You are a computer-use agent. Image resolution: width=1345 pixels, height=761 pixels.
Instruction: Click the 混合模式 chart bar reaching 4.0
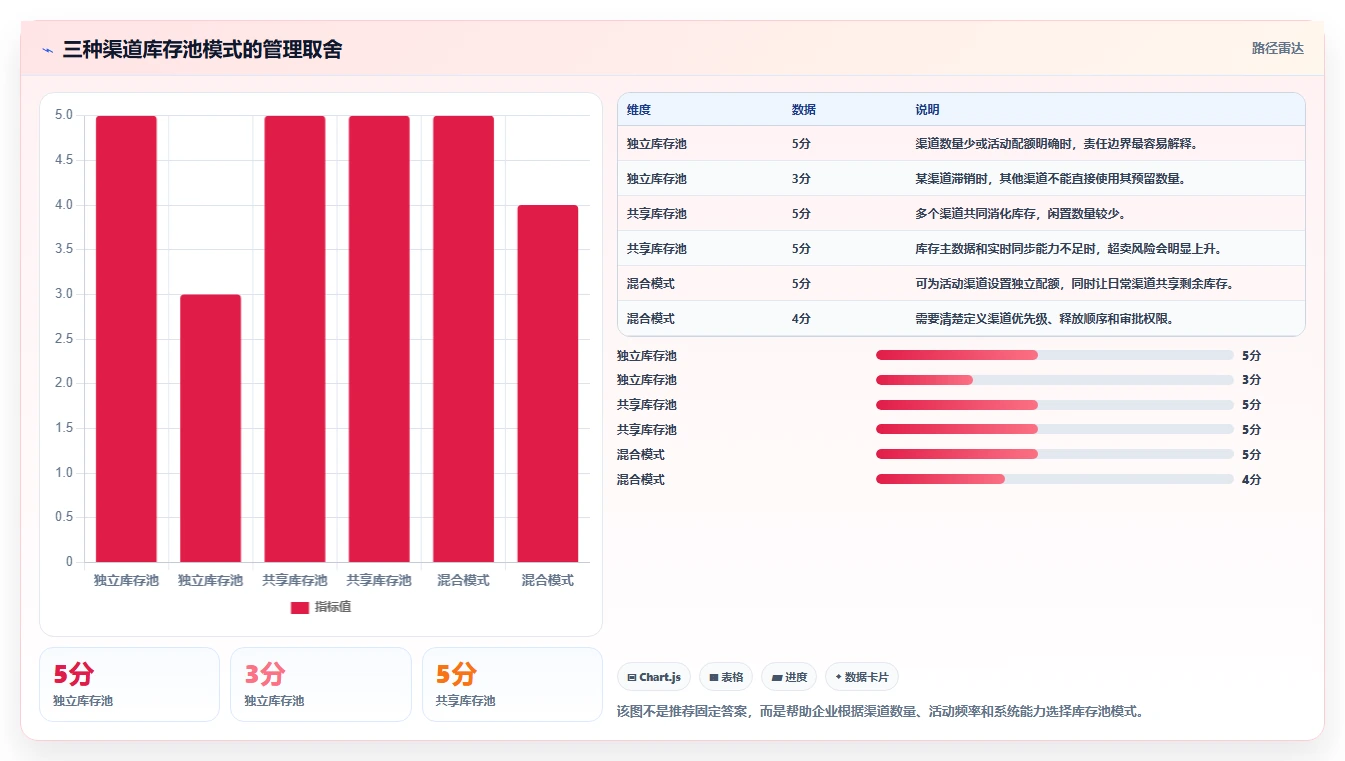[548, 383]
